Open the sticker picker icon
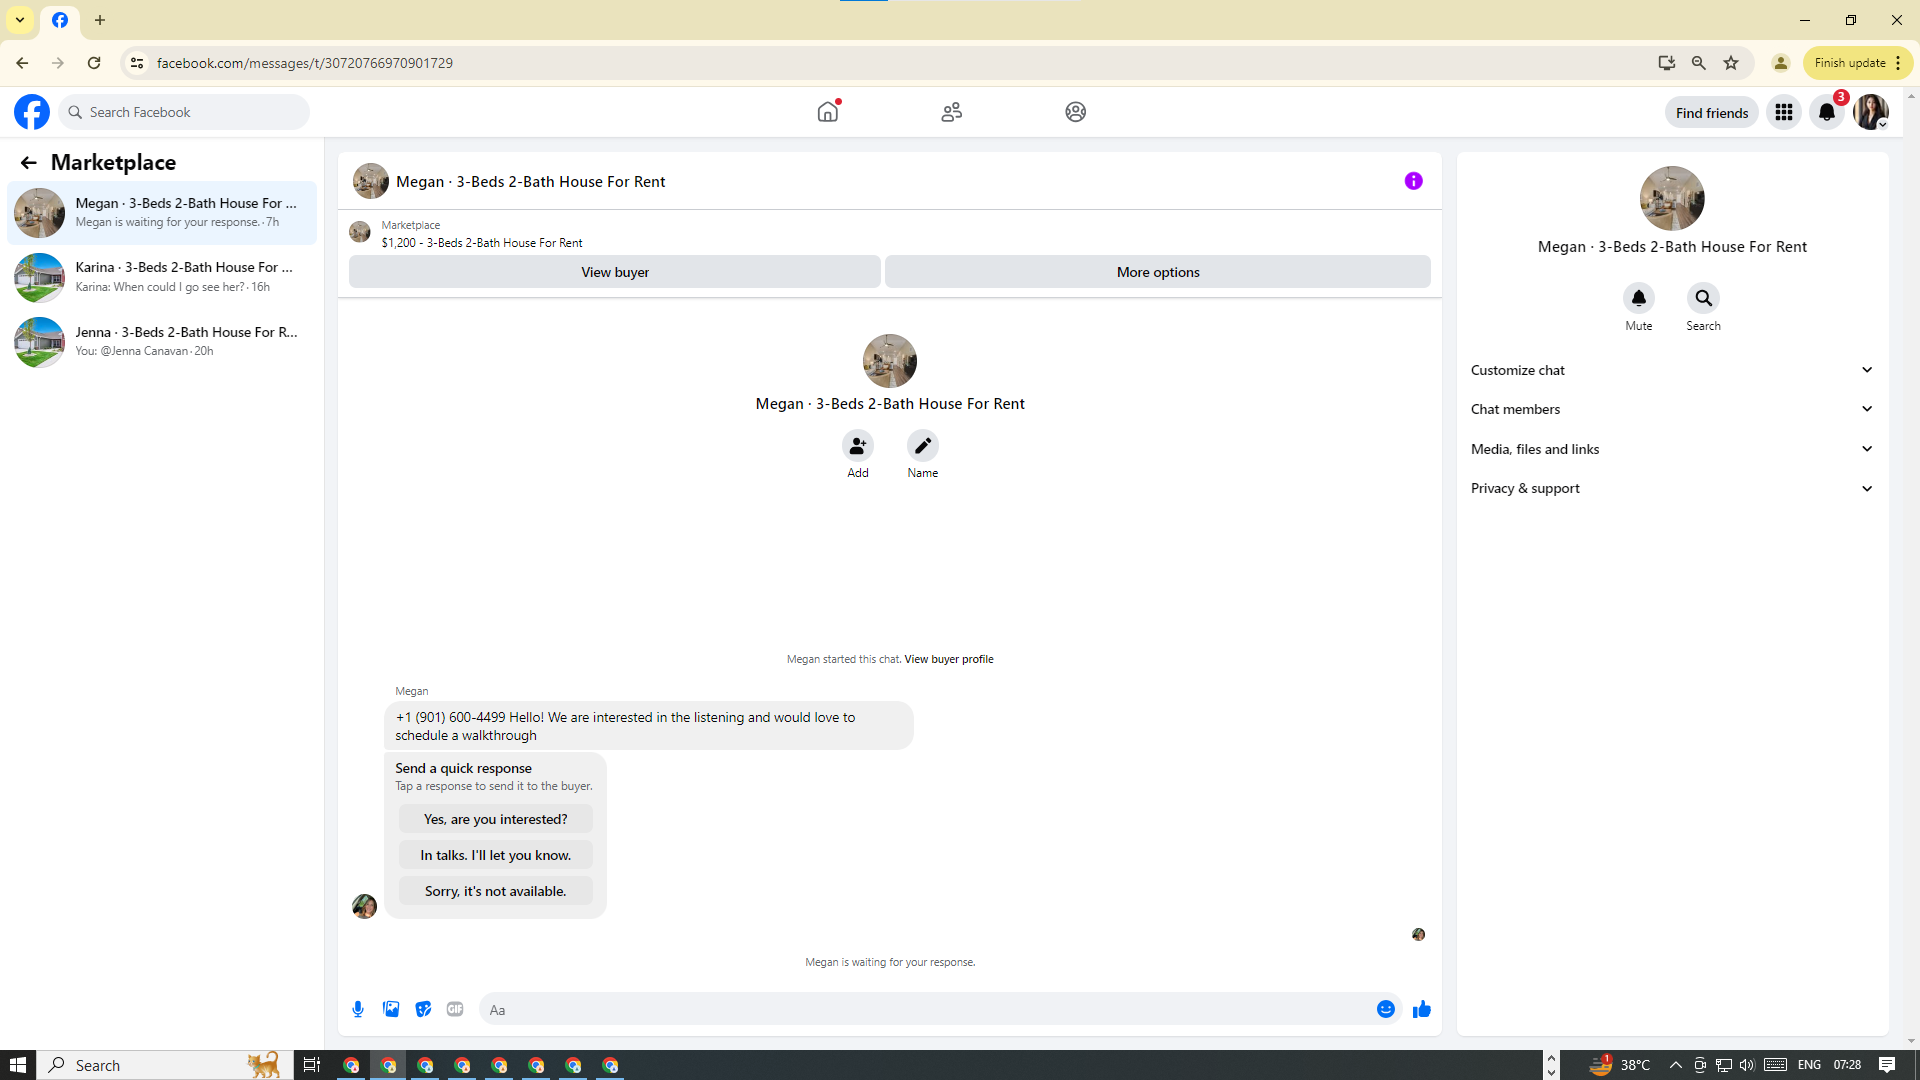The image size is (1920, 1080). click(x=423, y=1009)
